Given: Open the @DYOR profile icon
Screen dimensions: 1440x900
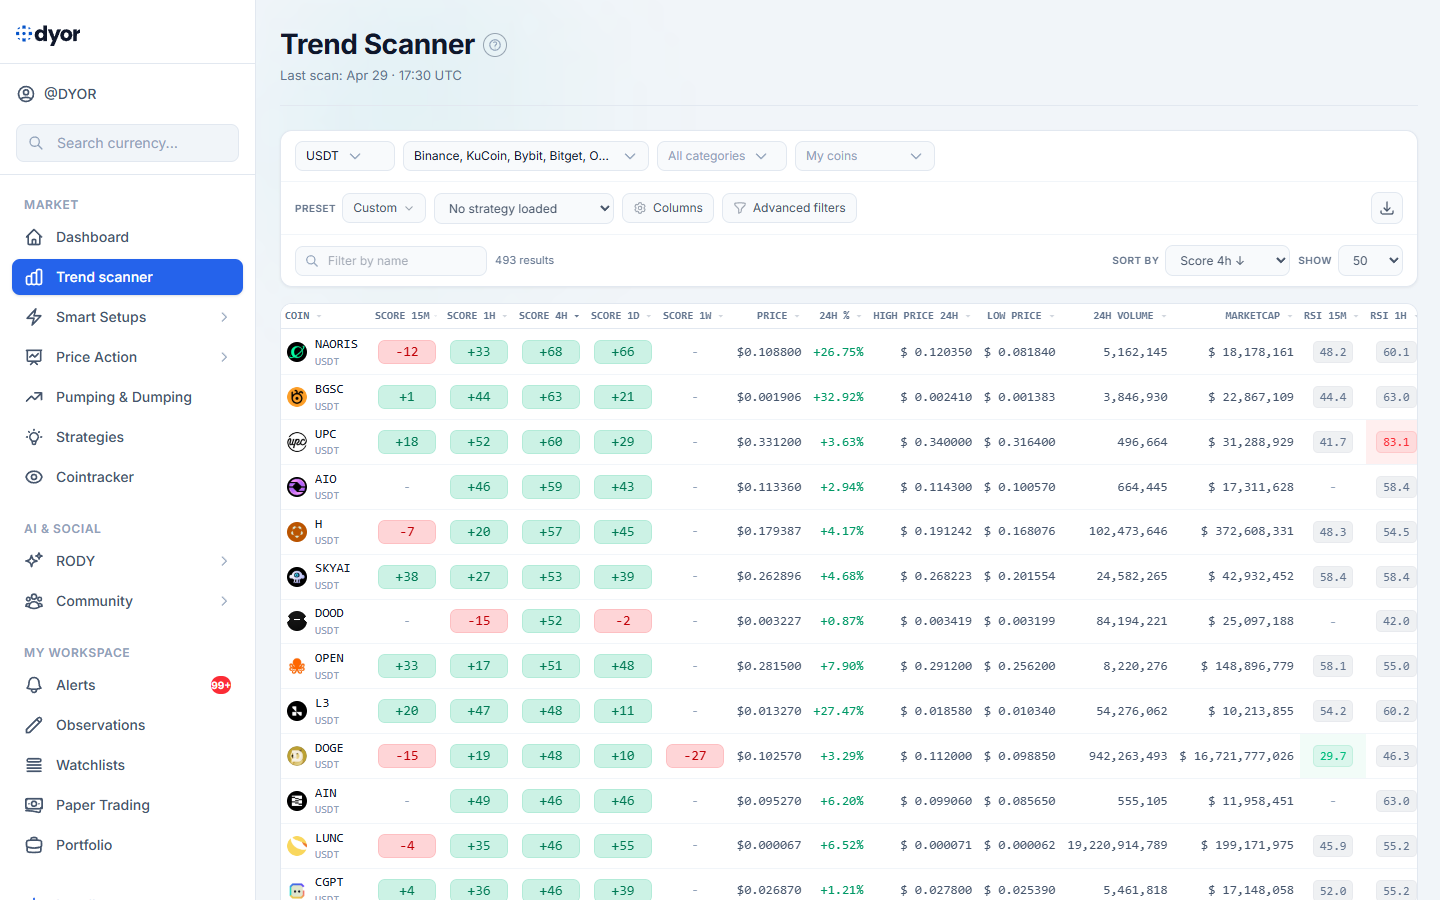Looking at the screenshot, I should (27, 94).
